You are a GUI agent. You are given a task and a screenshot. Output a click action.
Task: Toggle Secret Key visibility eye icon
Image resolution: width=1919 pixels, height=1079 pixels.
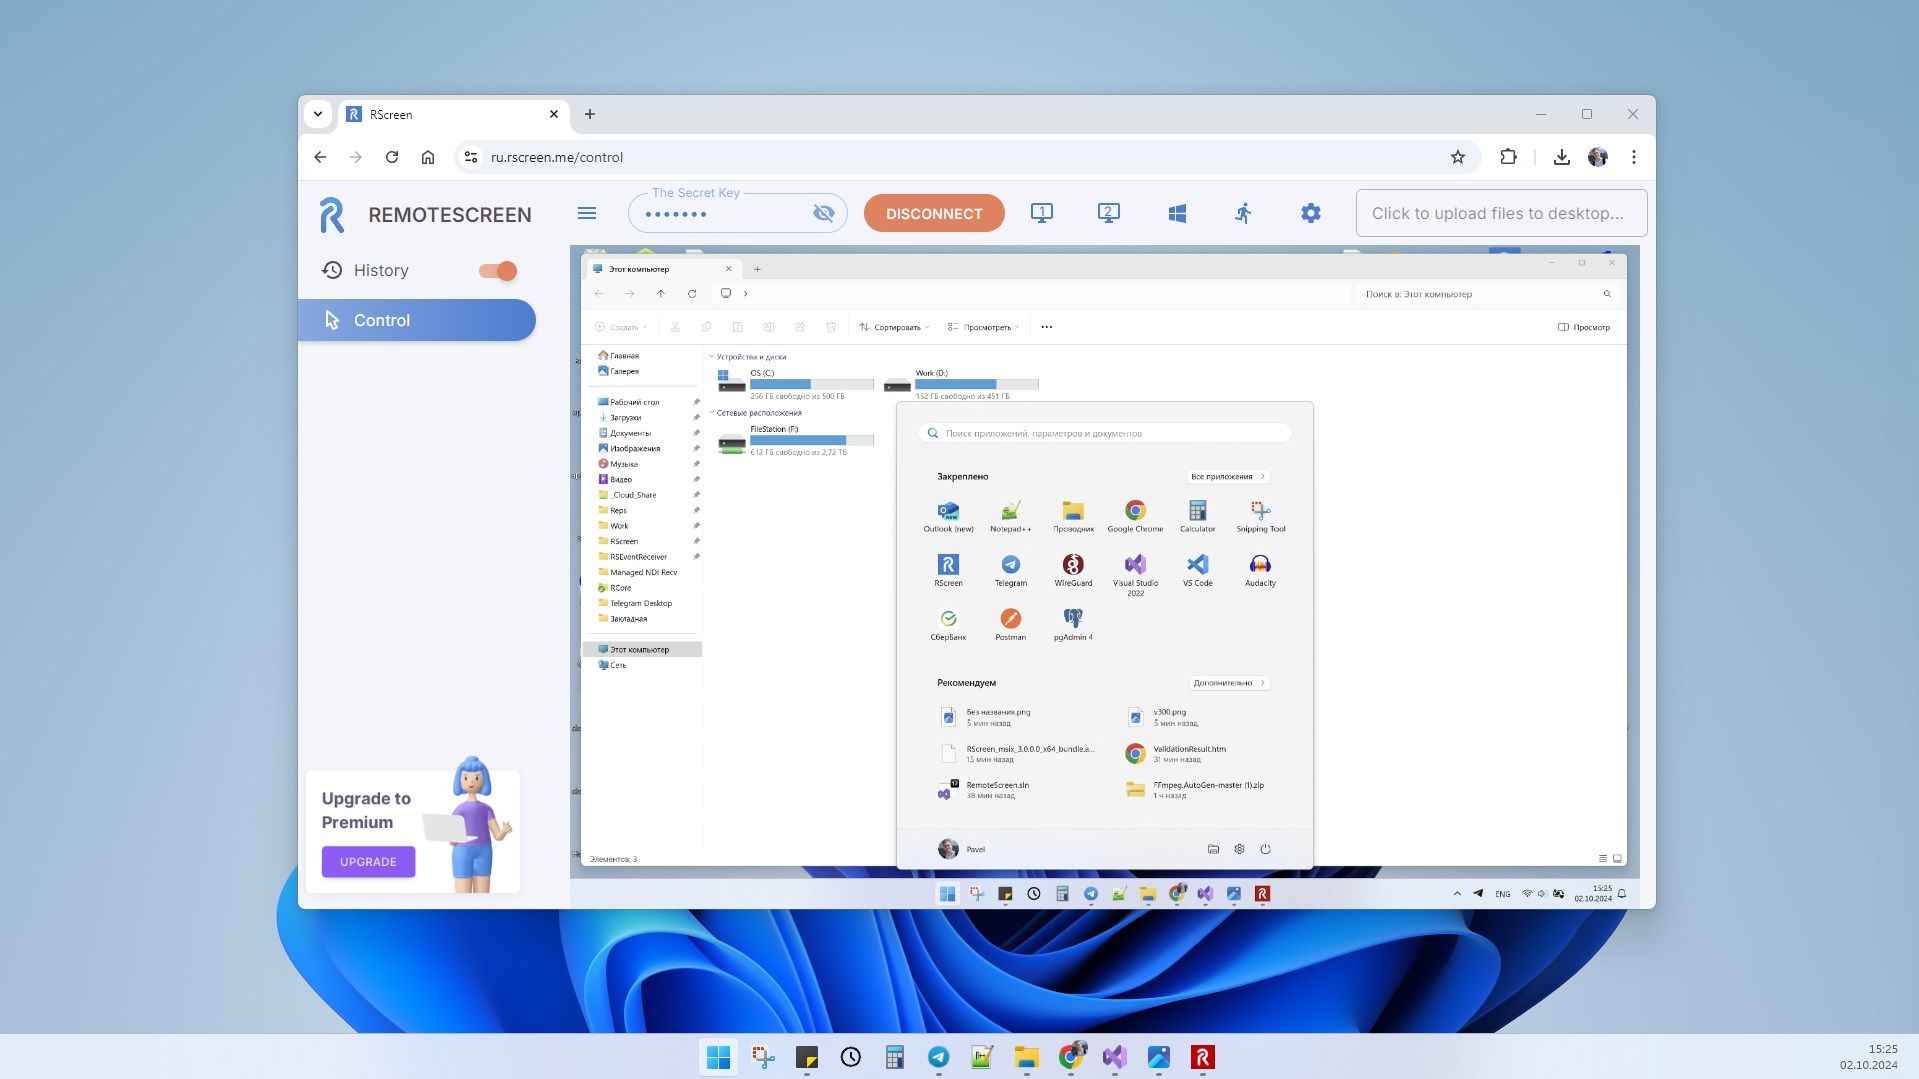pos(823,213)
